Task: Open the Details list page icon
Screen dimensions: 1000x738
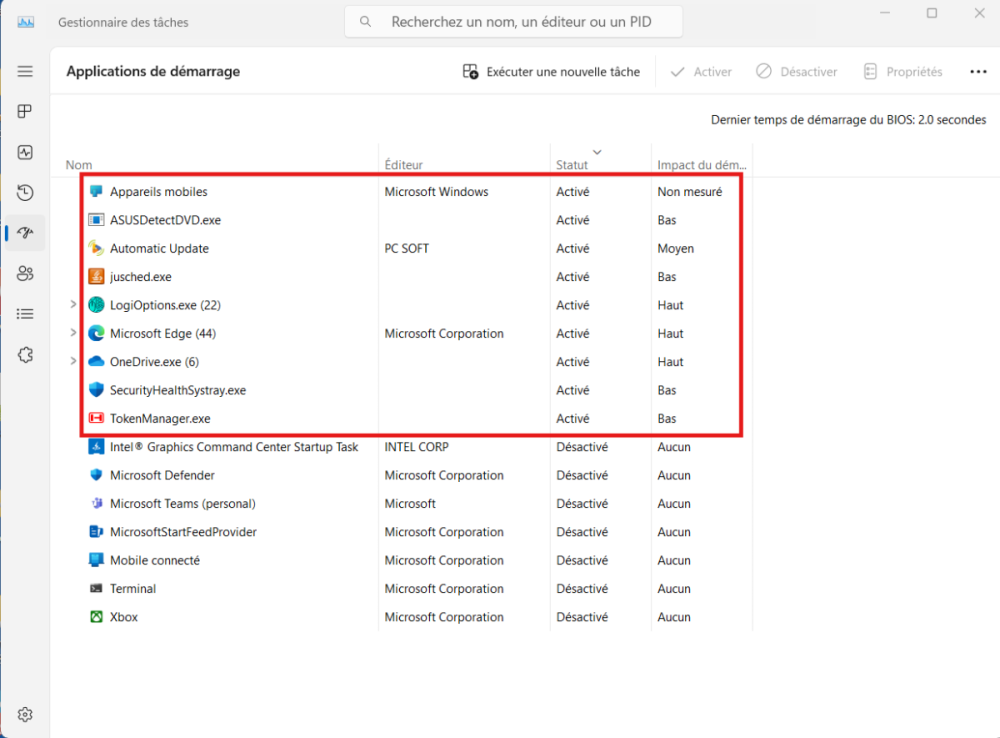Action: pyautogui.click(x=25, y=314)
